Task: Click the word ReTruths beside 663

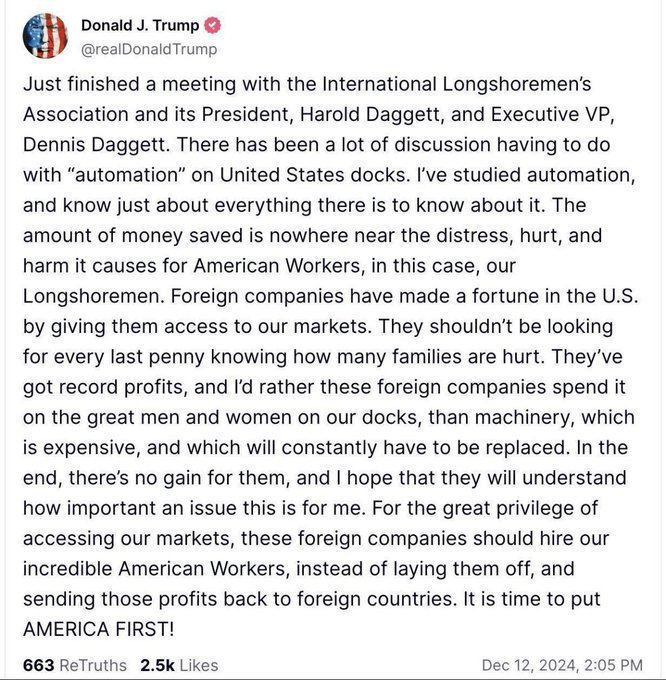Action: tap(93, 665)
